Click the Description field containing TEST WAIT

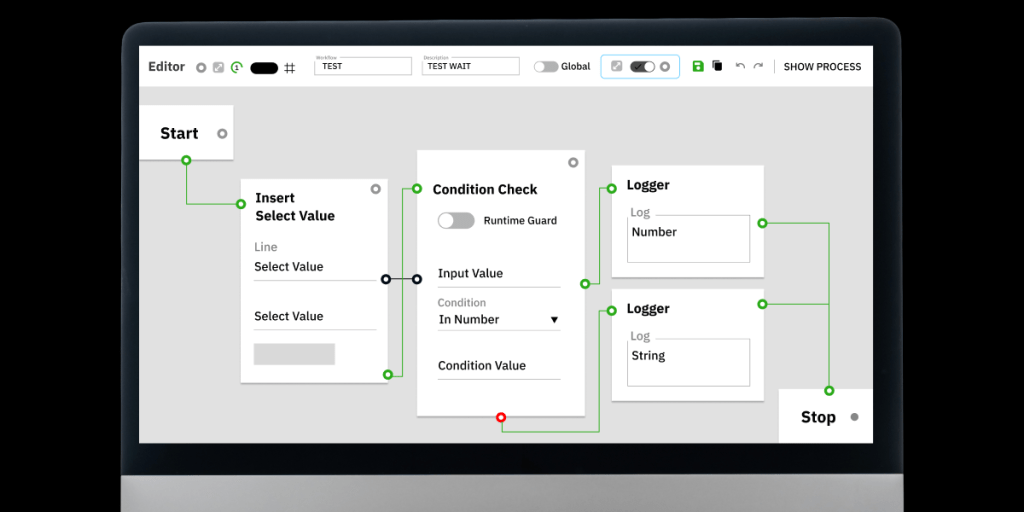coord(471,66)
